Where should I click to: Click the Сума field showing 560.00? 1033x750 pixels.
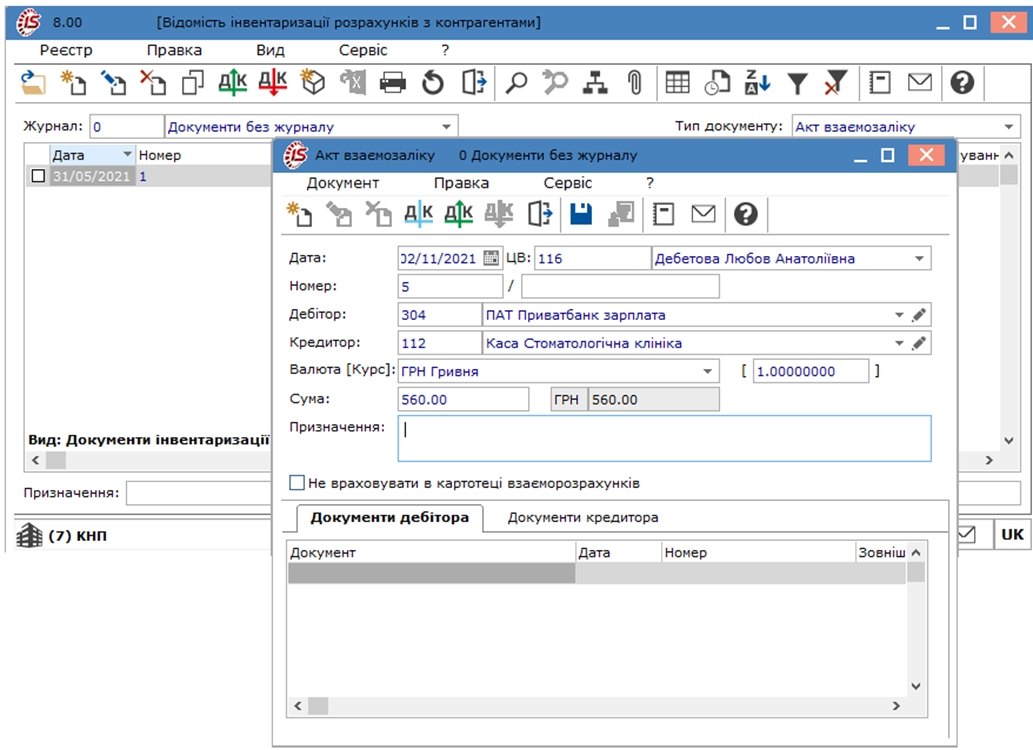tap(463, 399)
